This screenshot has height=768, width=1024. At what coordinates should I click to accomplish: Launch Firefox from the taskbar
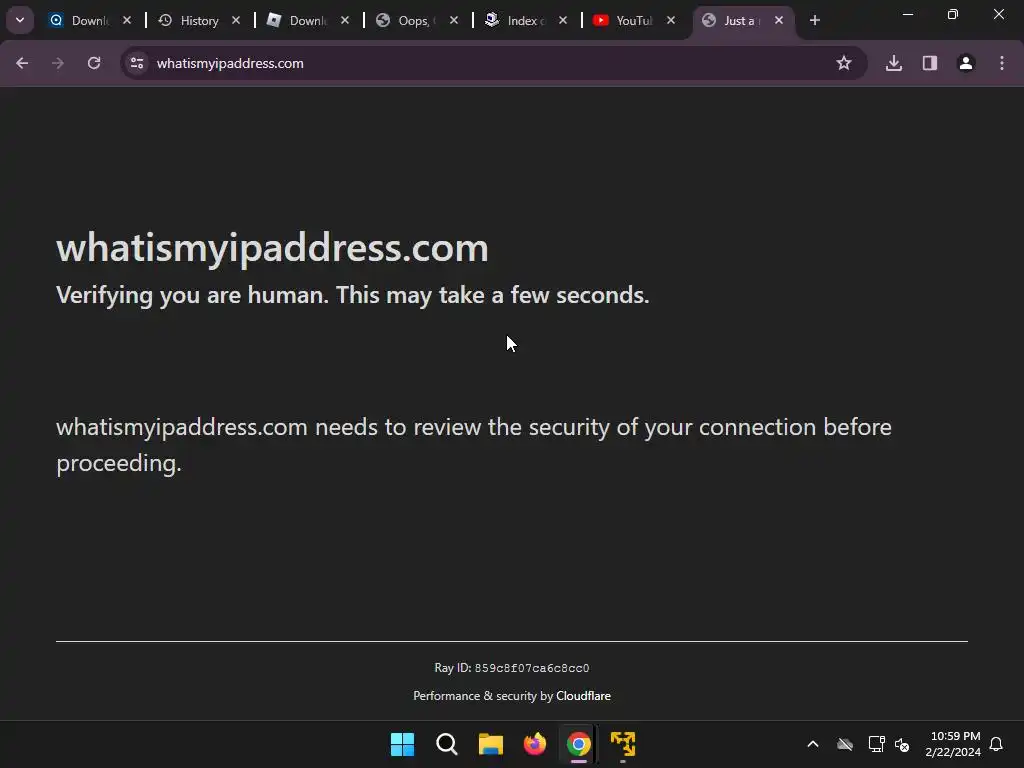click(535, 744)
